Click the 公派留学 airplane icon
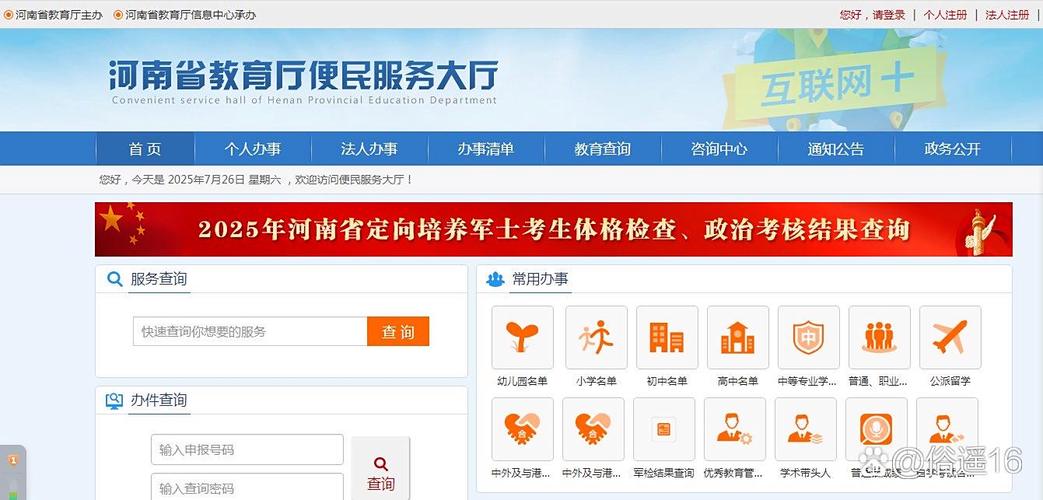This screenshot has width=1043, height=500. (949, 337)
